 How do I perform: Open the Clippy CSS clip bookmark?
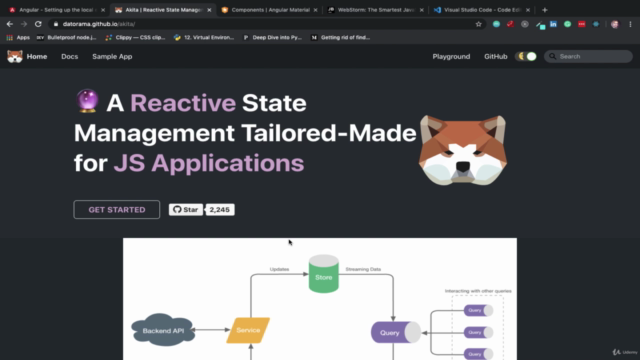pyautogui.click(x=135, y=38)
